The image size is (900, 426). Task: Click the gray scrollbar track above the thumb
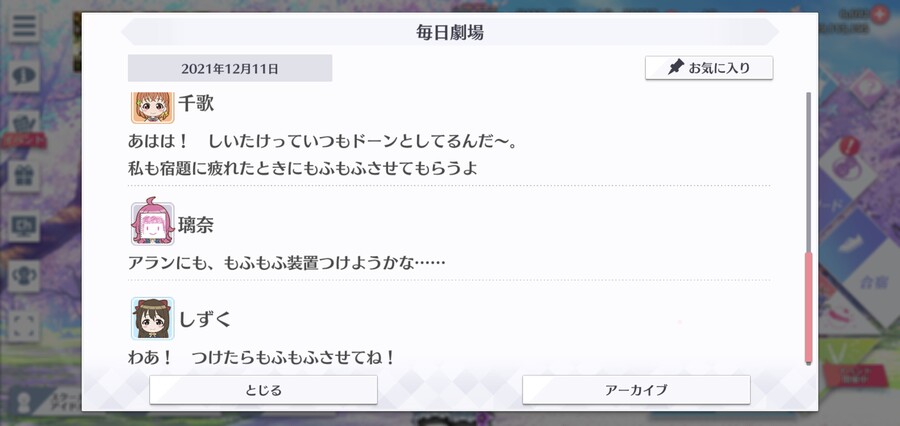click(809, 172)
